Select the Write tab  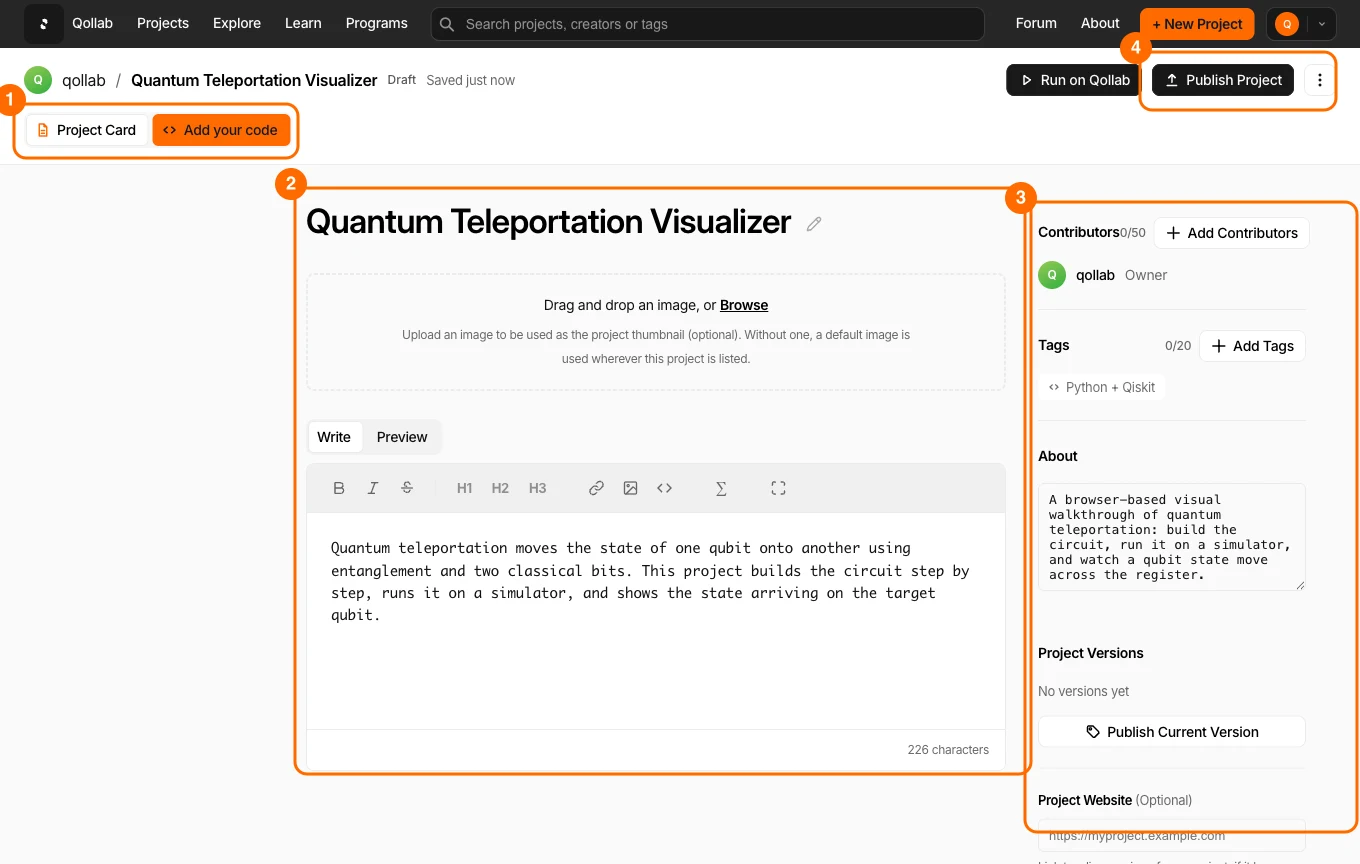coord(334,437)
